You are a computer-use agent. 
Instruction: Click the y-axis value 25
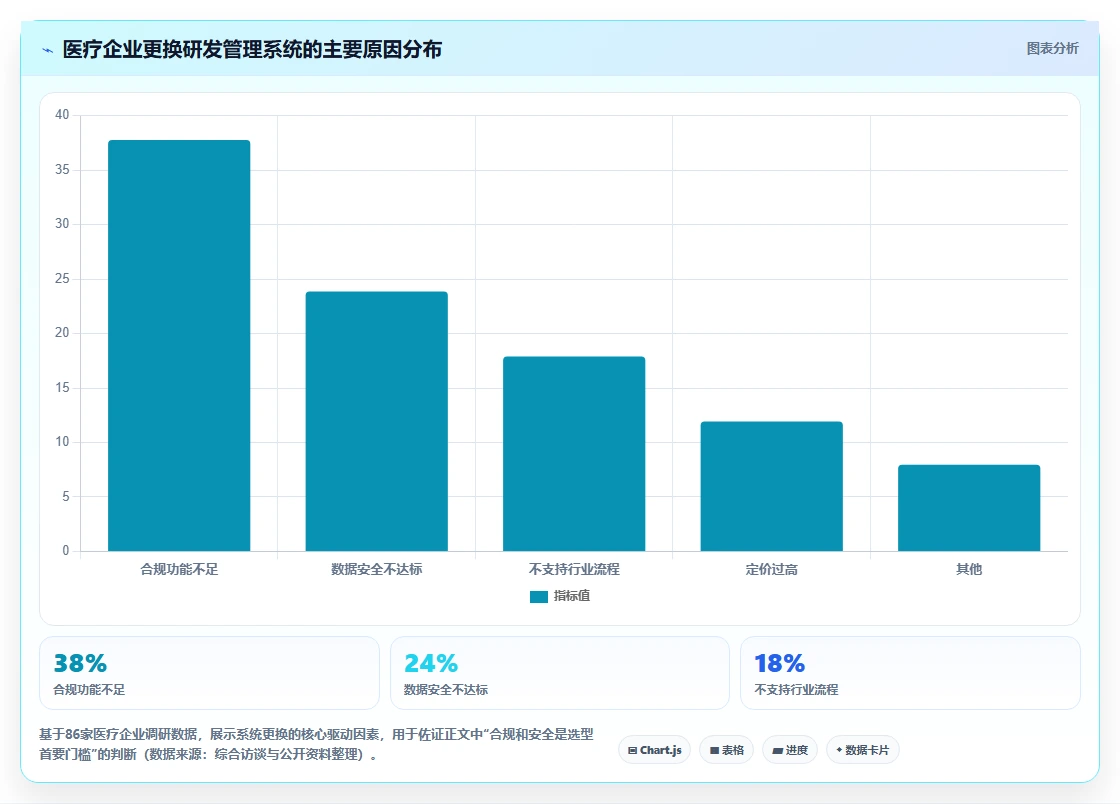[62, 278]
